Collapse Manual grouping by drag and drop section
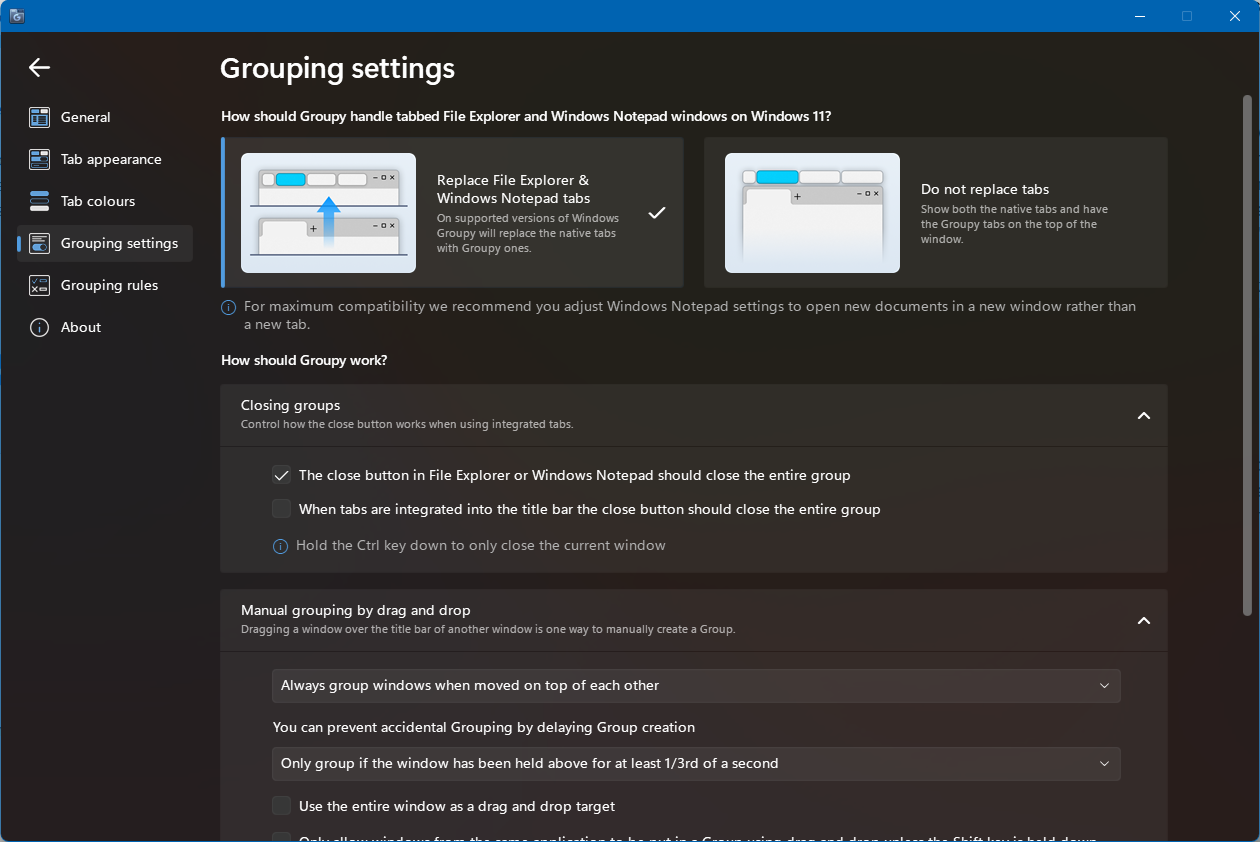The height and width of the screenshot is (842, 1260). coord(1144,620)
